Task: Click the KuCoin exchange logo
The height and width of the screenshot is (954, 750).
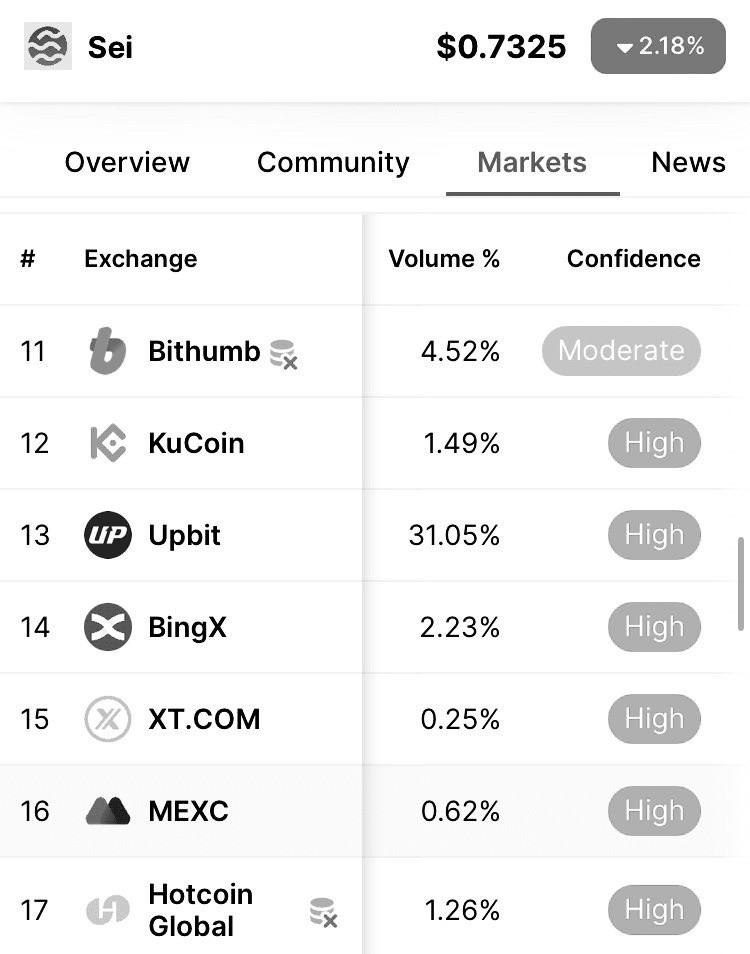Action: 108,443
